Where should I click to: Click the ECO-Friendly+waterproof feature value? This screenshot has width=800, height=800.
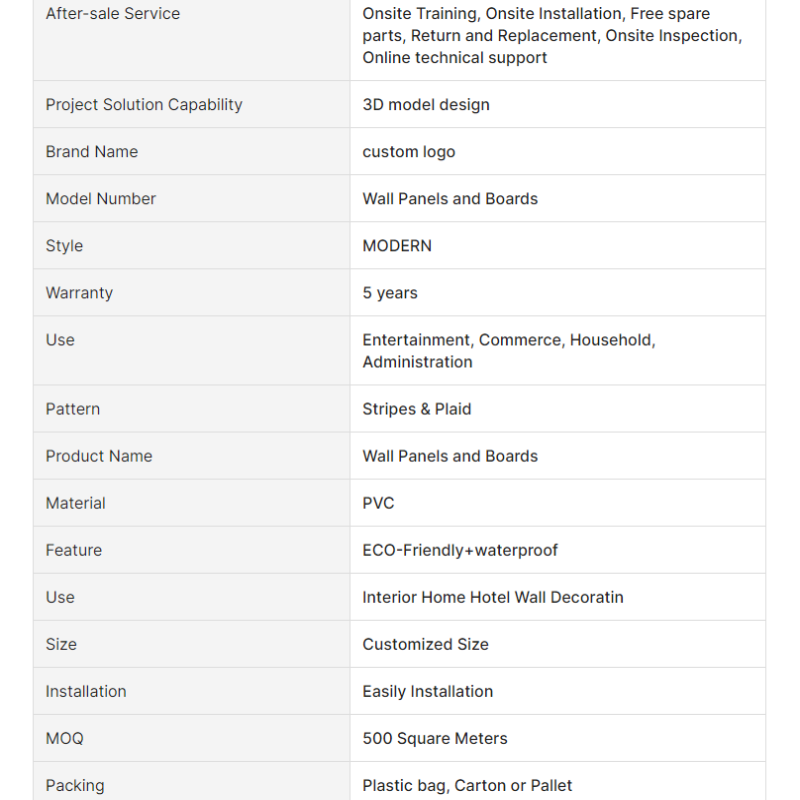460,550
